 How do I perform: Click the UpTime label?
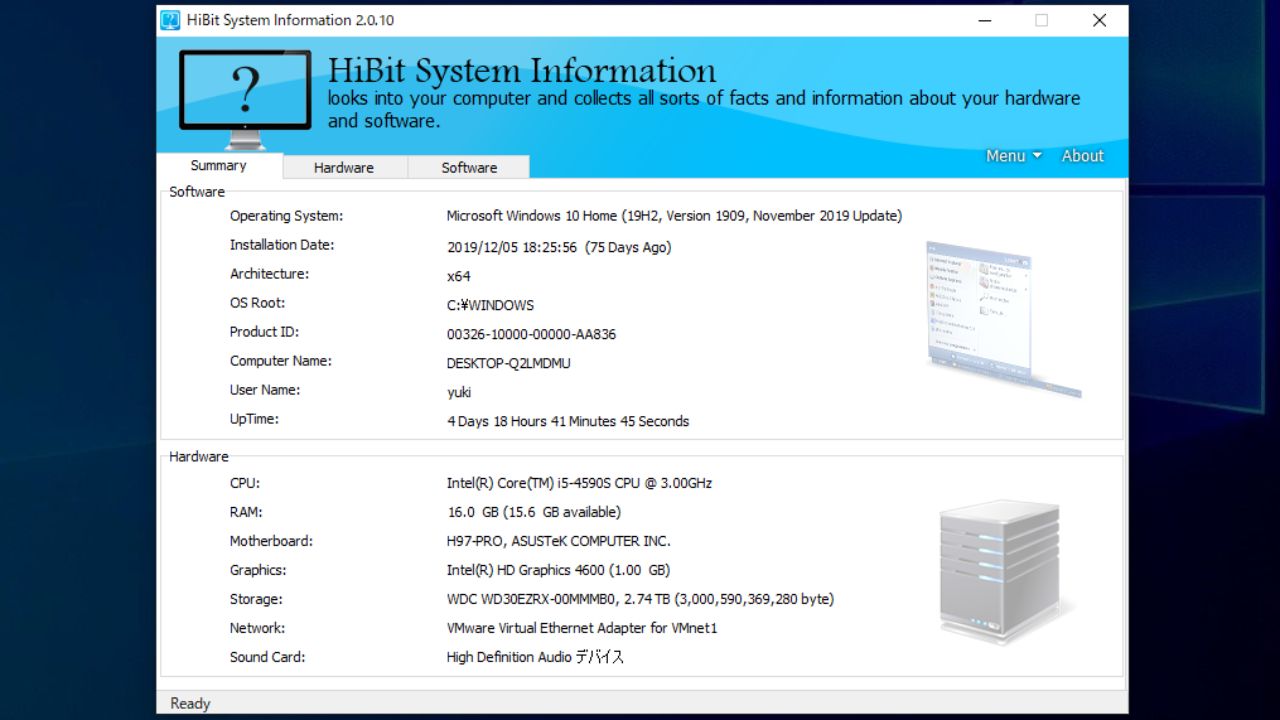click(254, 419)
